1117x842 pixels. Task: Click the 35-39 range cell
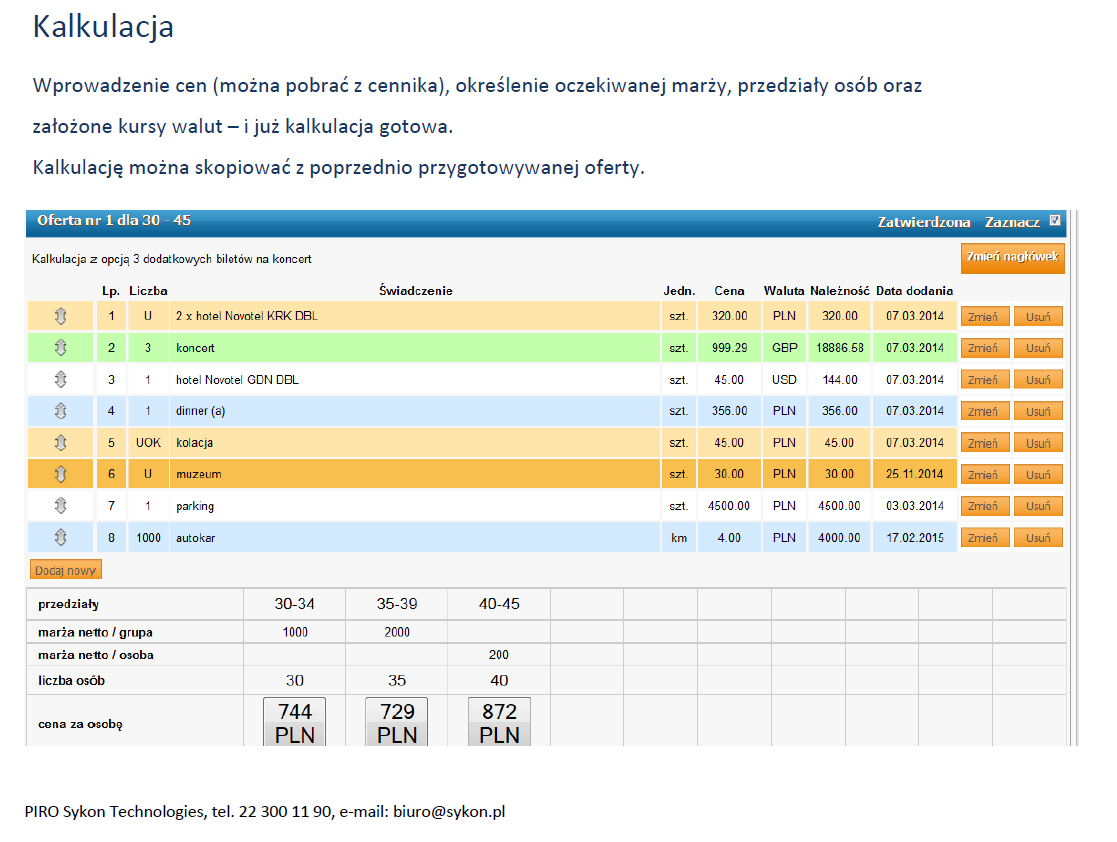click(397, 604)
